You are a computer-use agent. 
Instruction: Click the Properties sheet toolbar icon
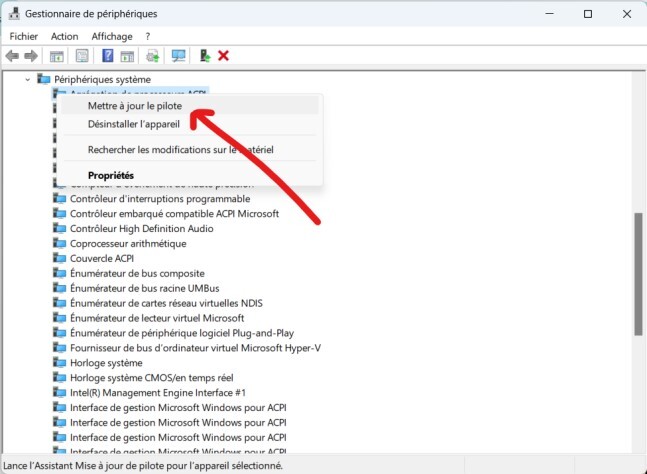pyautogui.click(x=82, y=56)
